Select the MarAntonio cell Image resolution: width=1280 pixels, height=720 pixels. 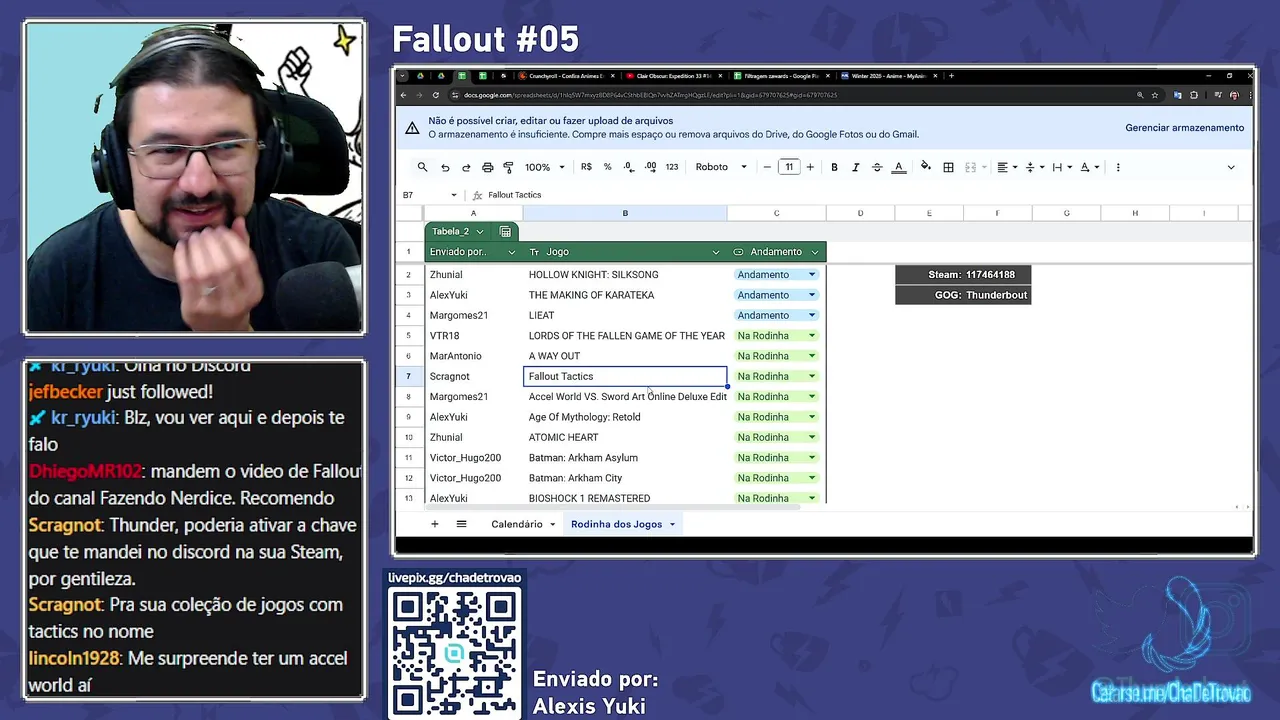(473, 356)
